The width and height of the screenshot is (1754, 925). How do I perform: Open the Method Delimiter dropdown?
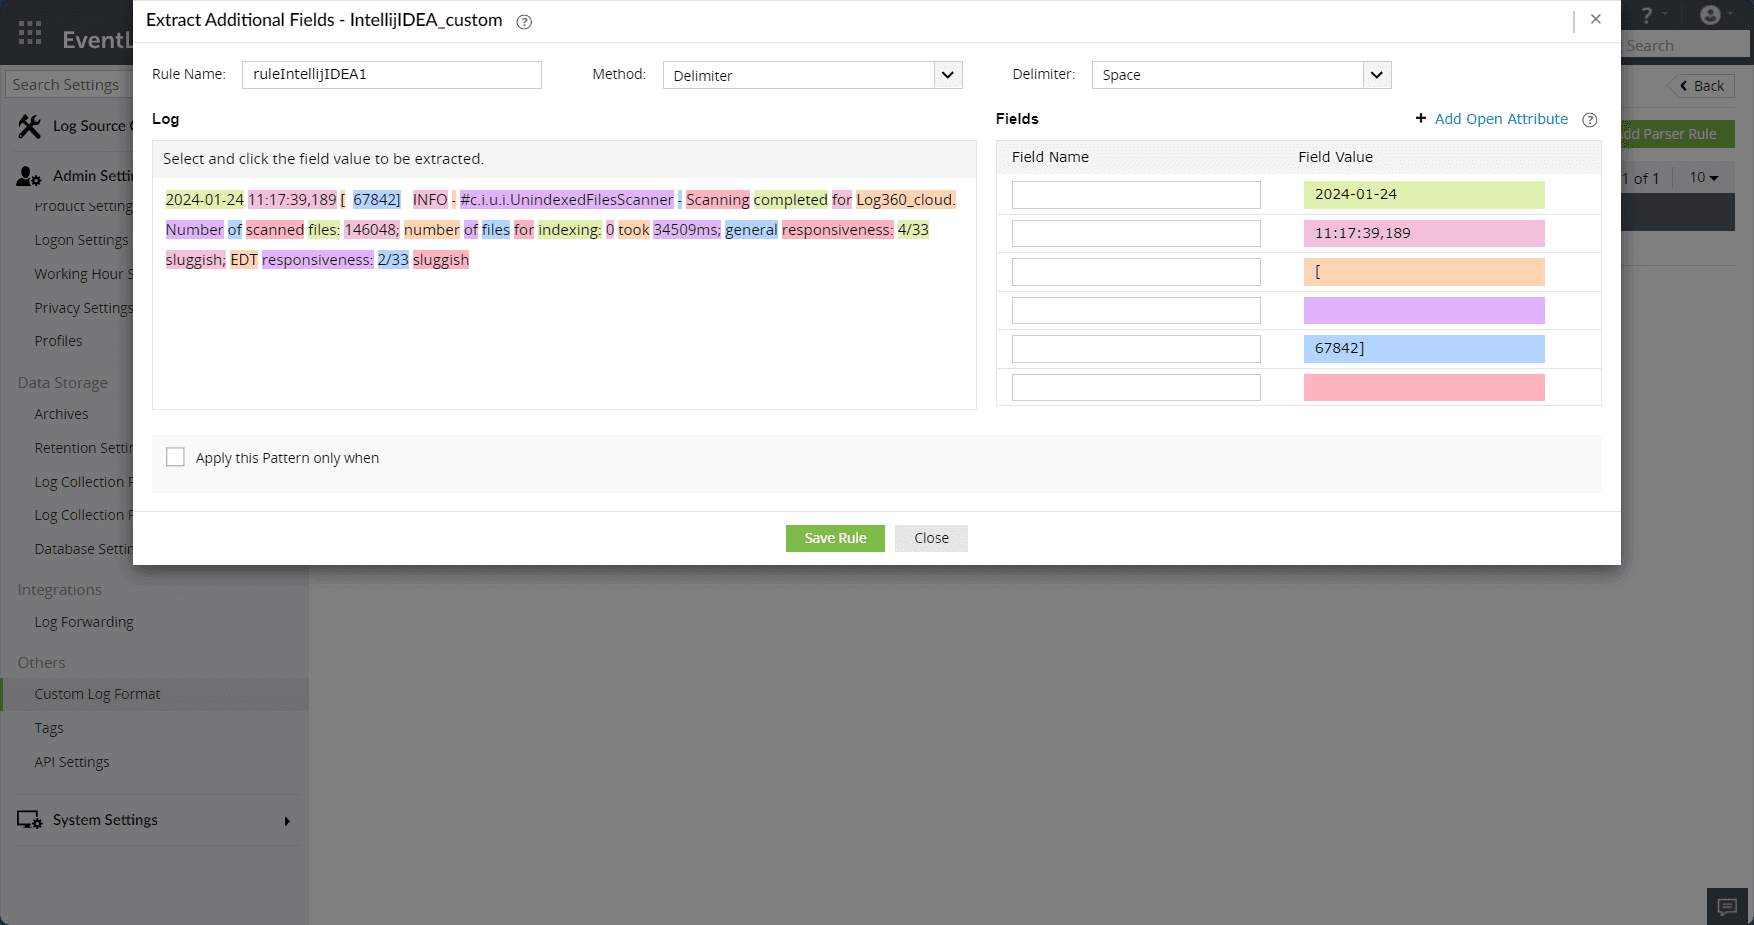[x=813, y=75]
